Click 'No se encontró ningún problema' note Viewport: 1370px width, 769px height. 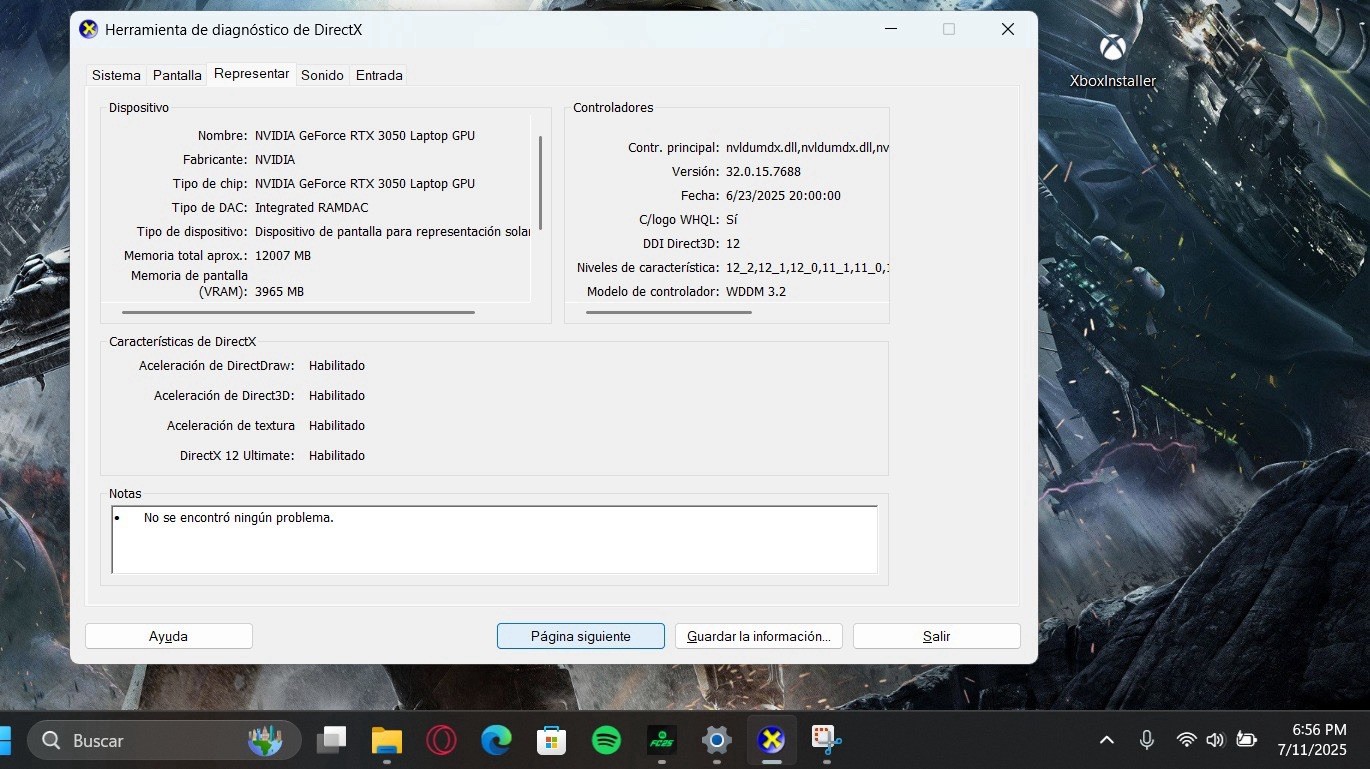[x=239, y=518]
